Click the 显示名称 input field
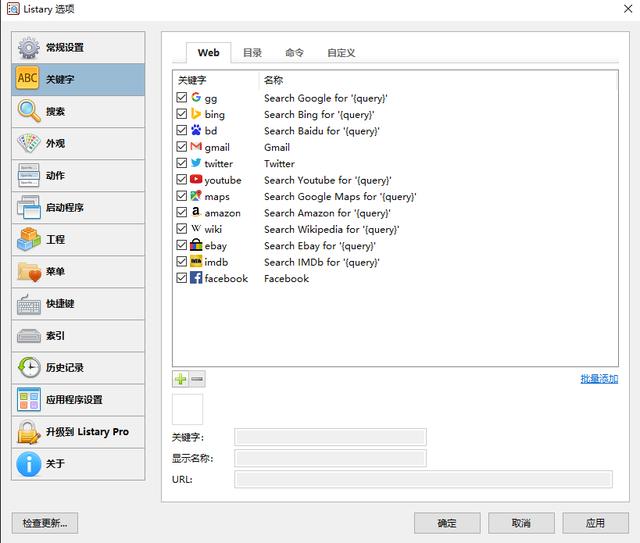Image resolution: width=640 pixels, height=543 pixels. point(330,458)
